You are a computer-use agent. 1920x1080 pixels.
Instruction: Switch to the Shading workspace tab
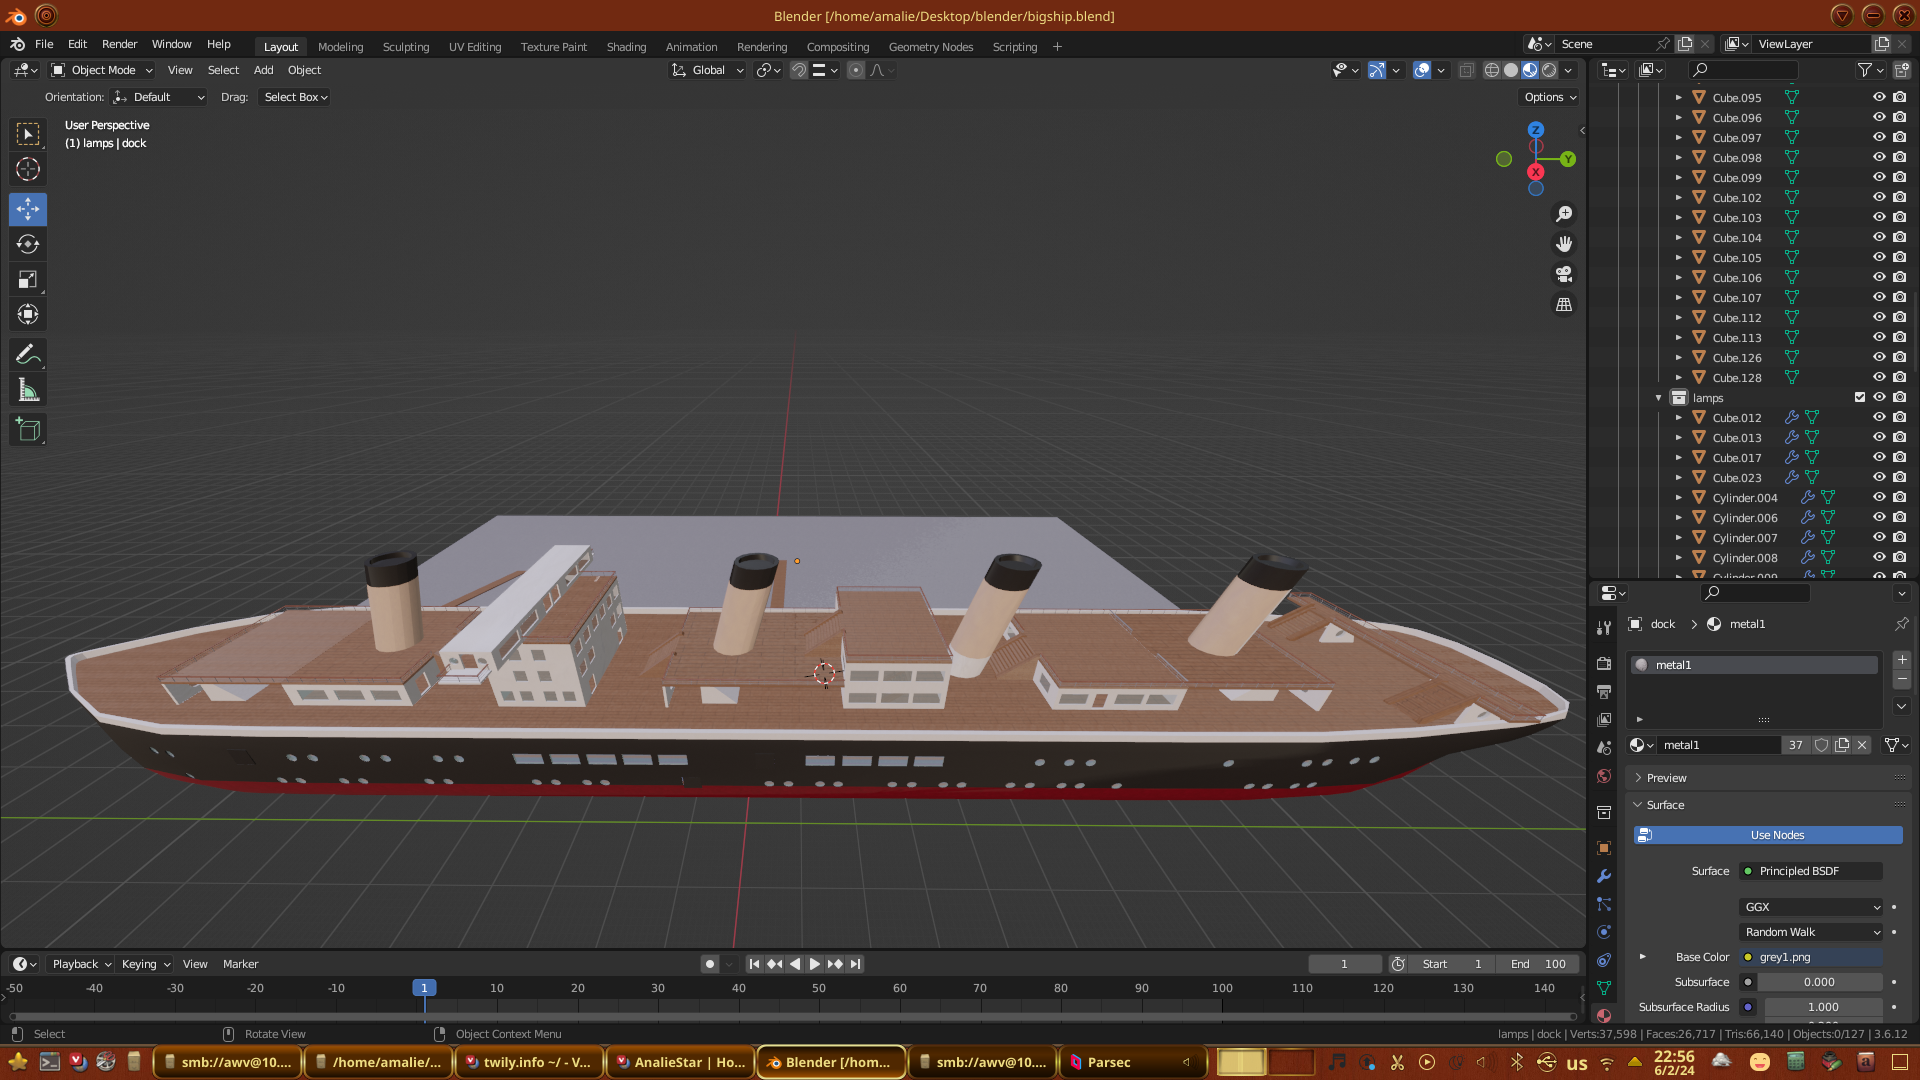(x=626, y=47)
